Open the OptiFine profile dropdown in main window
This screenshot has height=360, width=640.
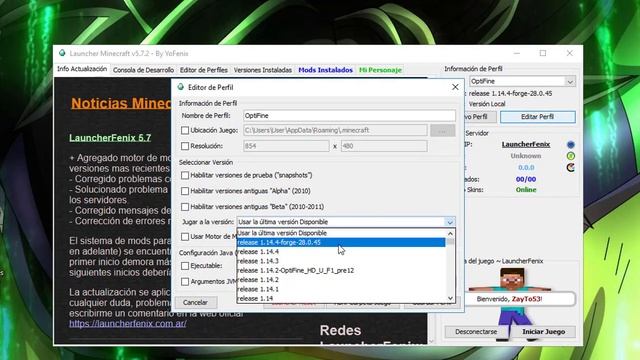[x=570, y=81]
